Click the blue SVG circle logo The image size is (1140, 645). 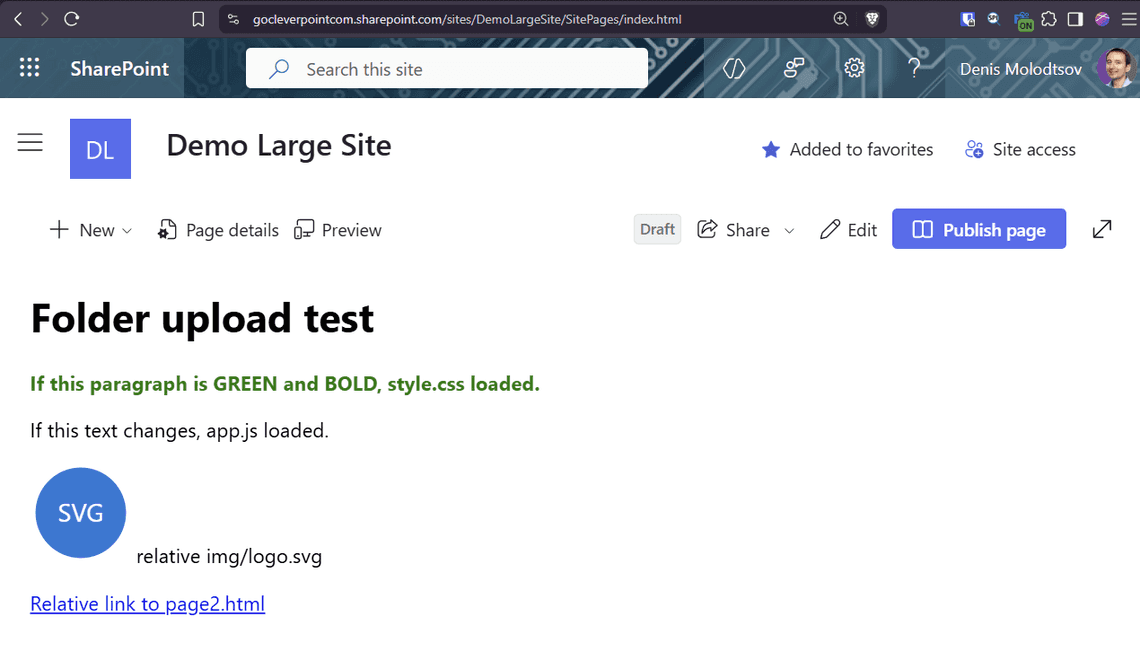point(81,513)
